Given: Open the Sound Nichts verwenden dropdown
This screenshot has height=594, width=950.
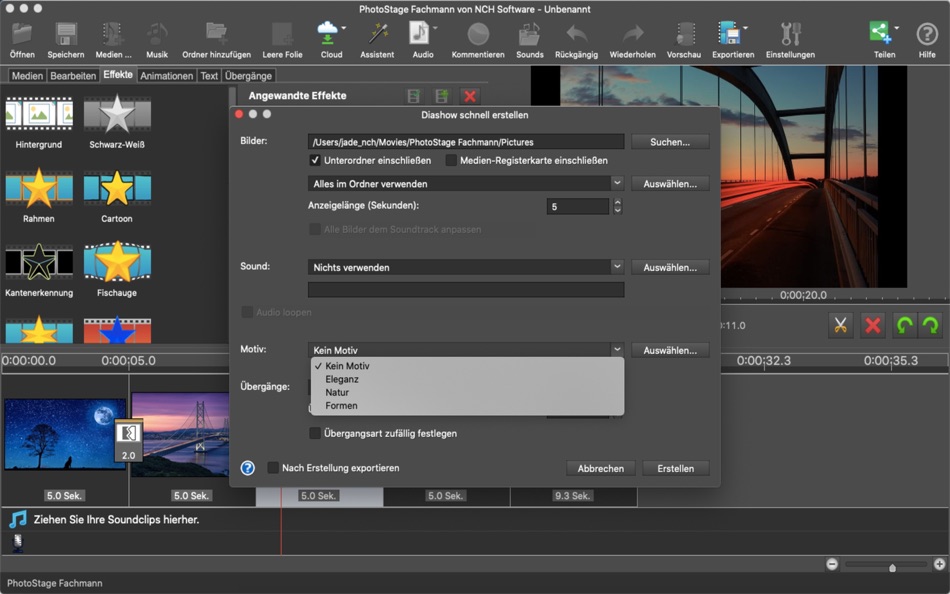Looking at the screenshot, I should (465, 267).
